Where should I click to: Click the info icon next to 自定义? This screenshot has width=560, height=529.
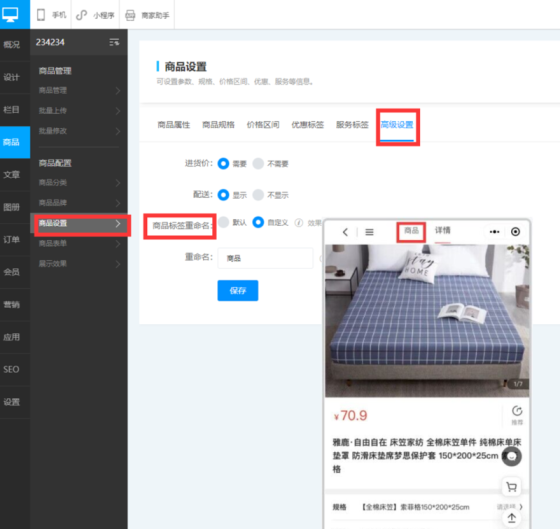pos(299,223)
